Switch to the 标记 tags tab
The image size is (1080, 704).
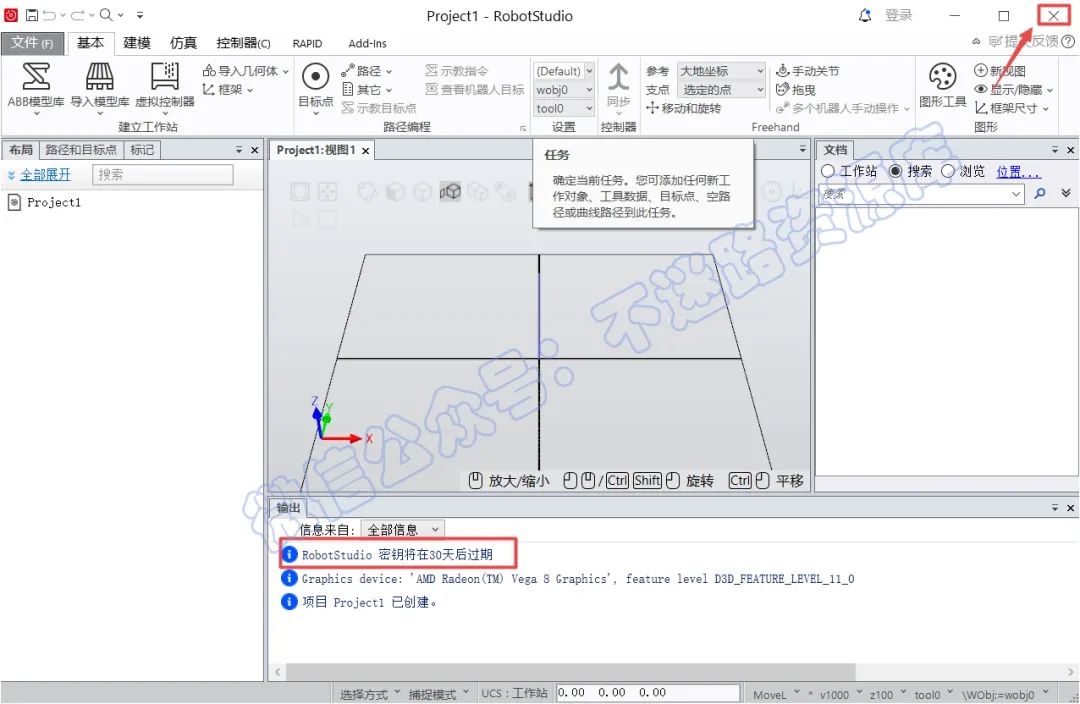pyautogui.click(x=142, y=149)
